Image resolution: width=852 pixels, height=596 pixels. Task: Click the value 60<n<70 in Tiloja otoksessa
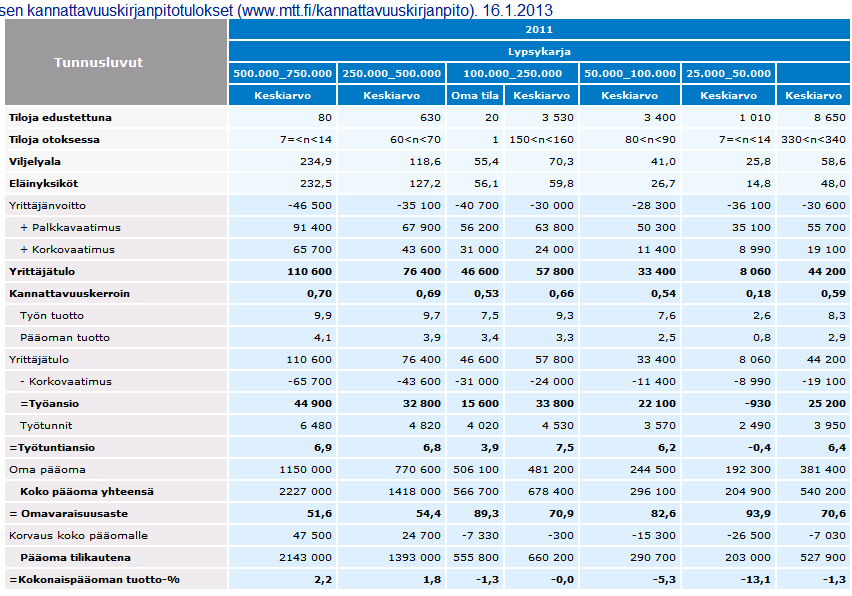[x=415, y=140]
